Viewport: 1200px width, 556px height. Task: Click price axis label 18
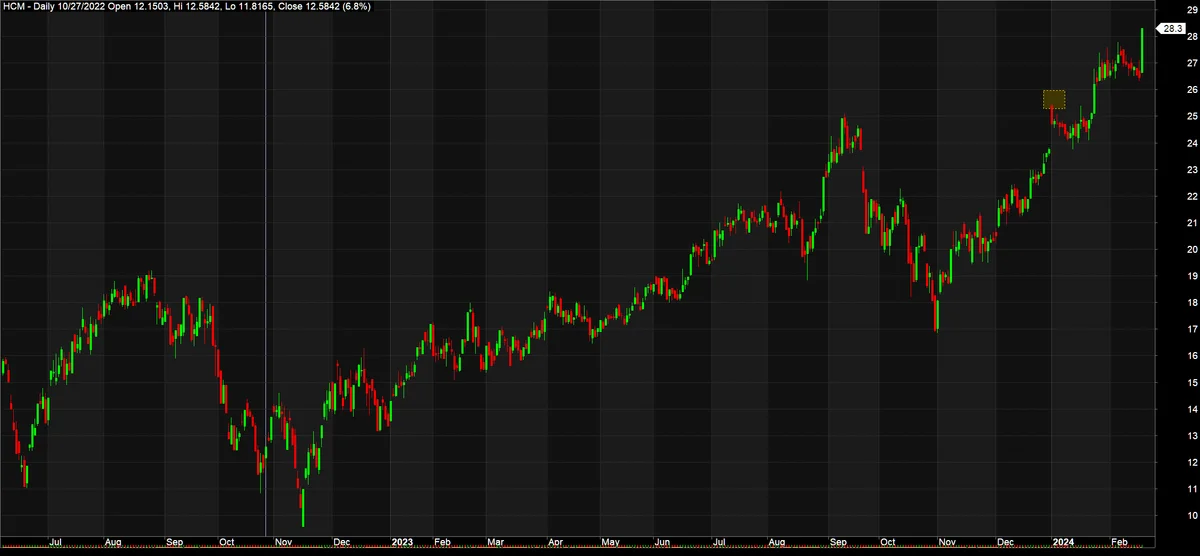pos(1191,303)
